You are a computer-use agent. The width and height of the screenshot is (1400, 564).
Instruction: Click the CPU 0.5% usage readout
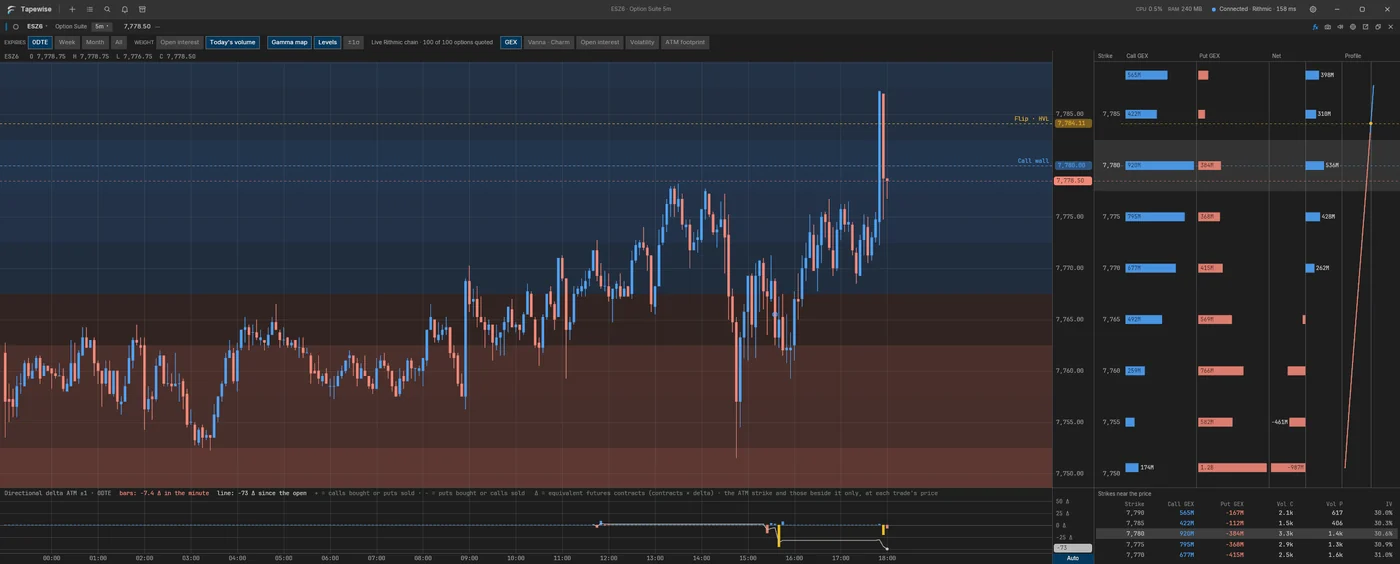click(x=1149, y=9)
